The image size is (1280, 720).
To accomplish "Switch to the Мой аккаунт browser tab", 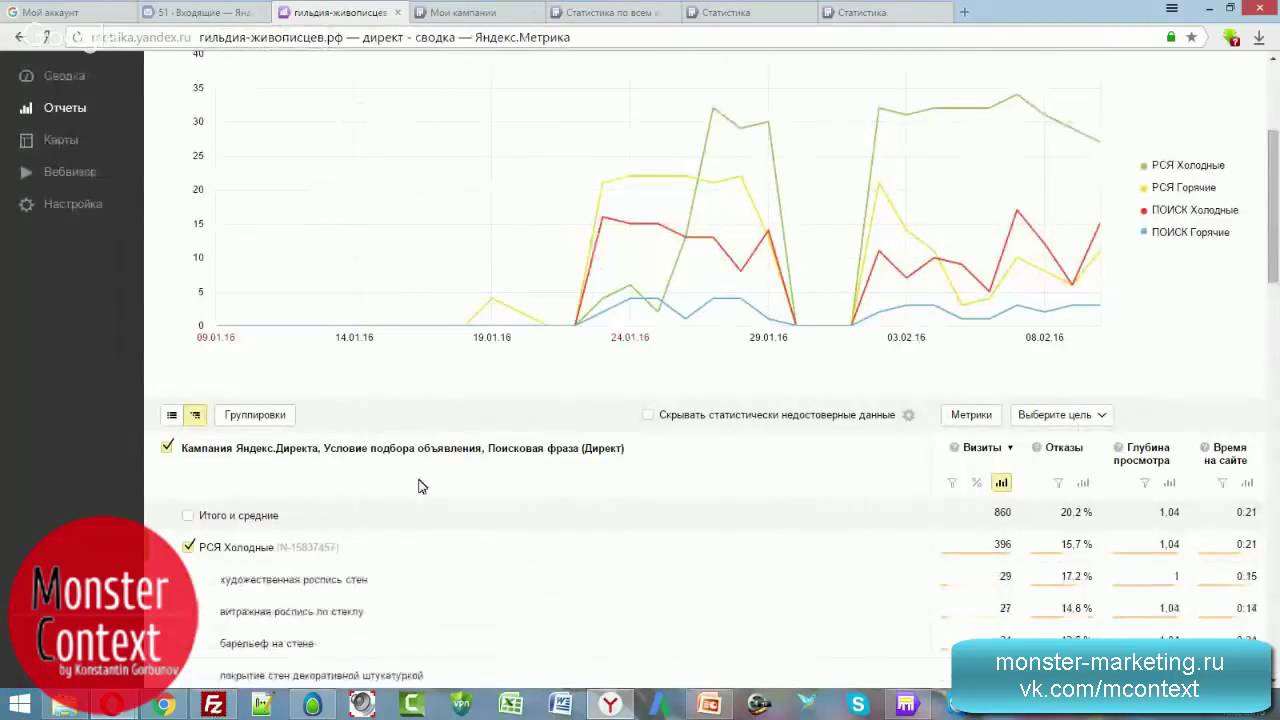I will (69, 12).
